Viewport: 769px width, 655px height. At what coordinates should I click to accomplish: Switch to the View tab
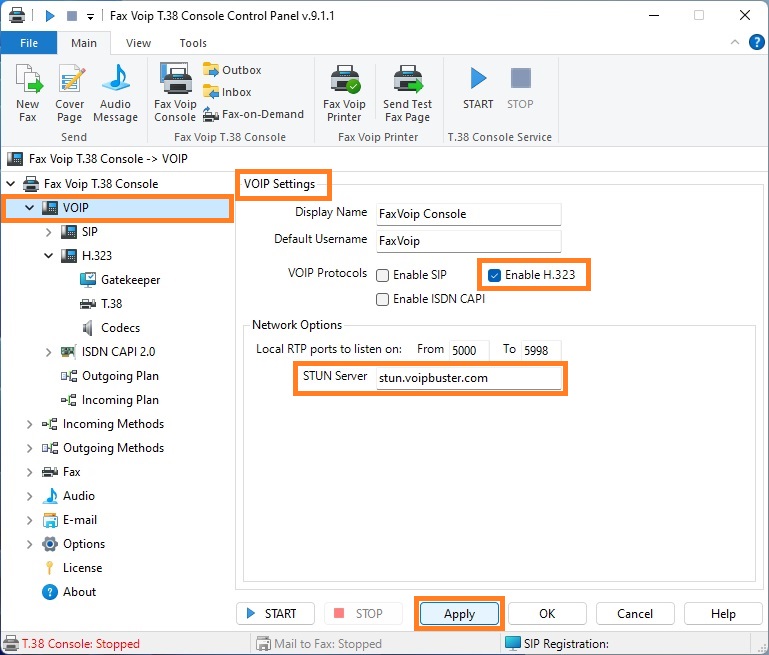pyautogui.click(x=138, y=43)
